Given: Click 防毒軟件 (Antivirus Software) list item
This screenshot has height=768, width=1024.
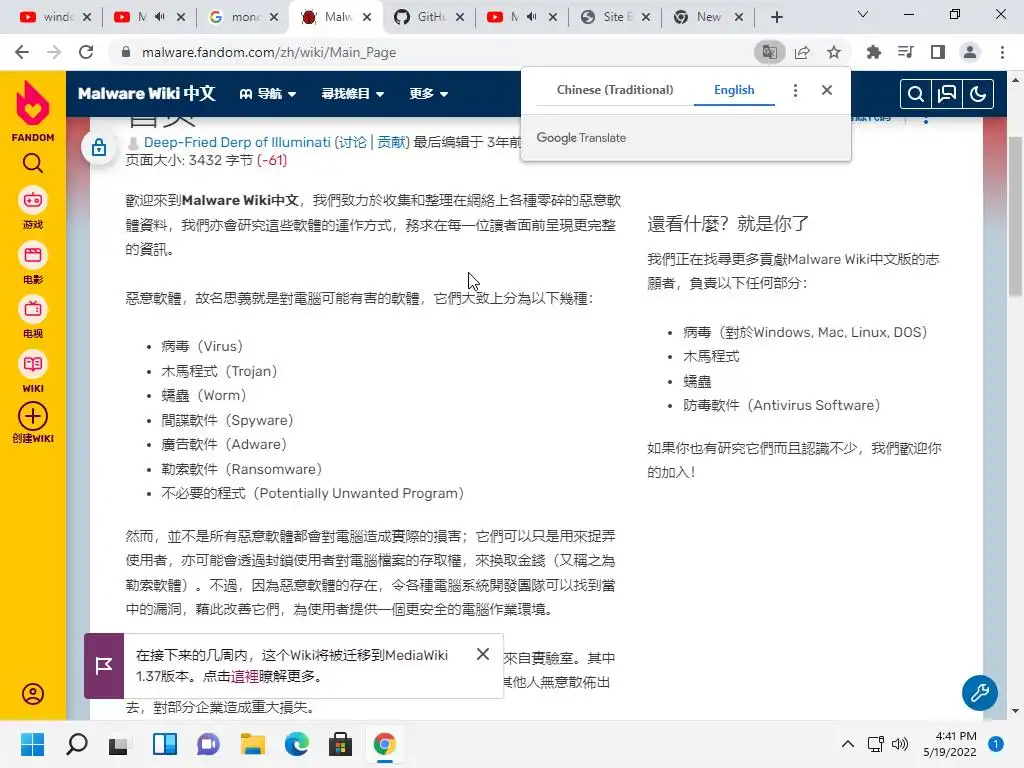Looking at the screenshot, I should [x=782, y=405].
